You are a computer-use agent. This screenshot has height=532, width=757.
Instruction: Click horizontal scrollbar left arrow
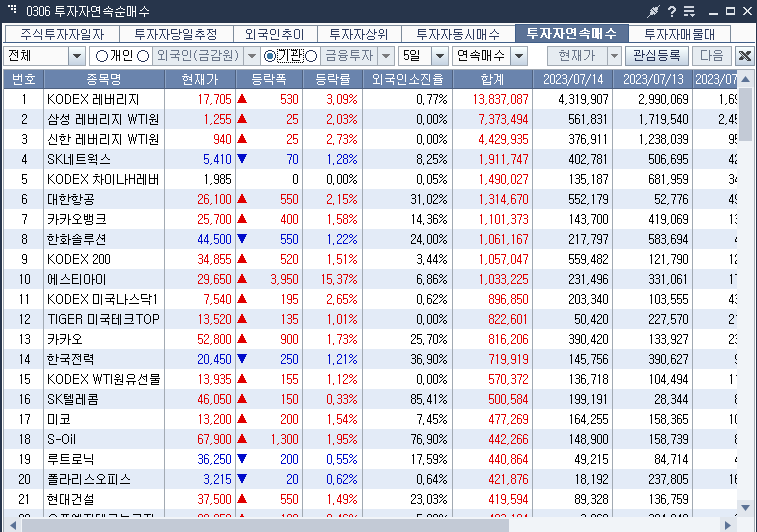click(x=13, y=525)
